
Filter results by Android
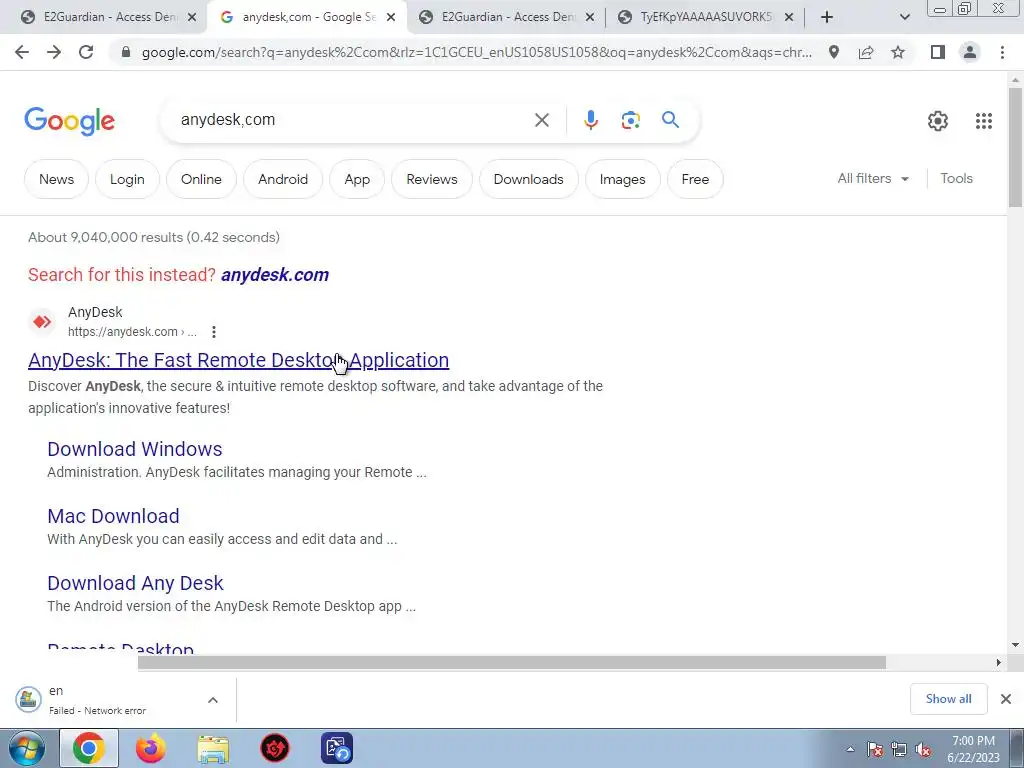pos(283,179)
